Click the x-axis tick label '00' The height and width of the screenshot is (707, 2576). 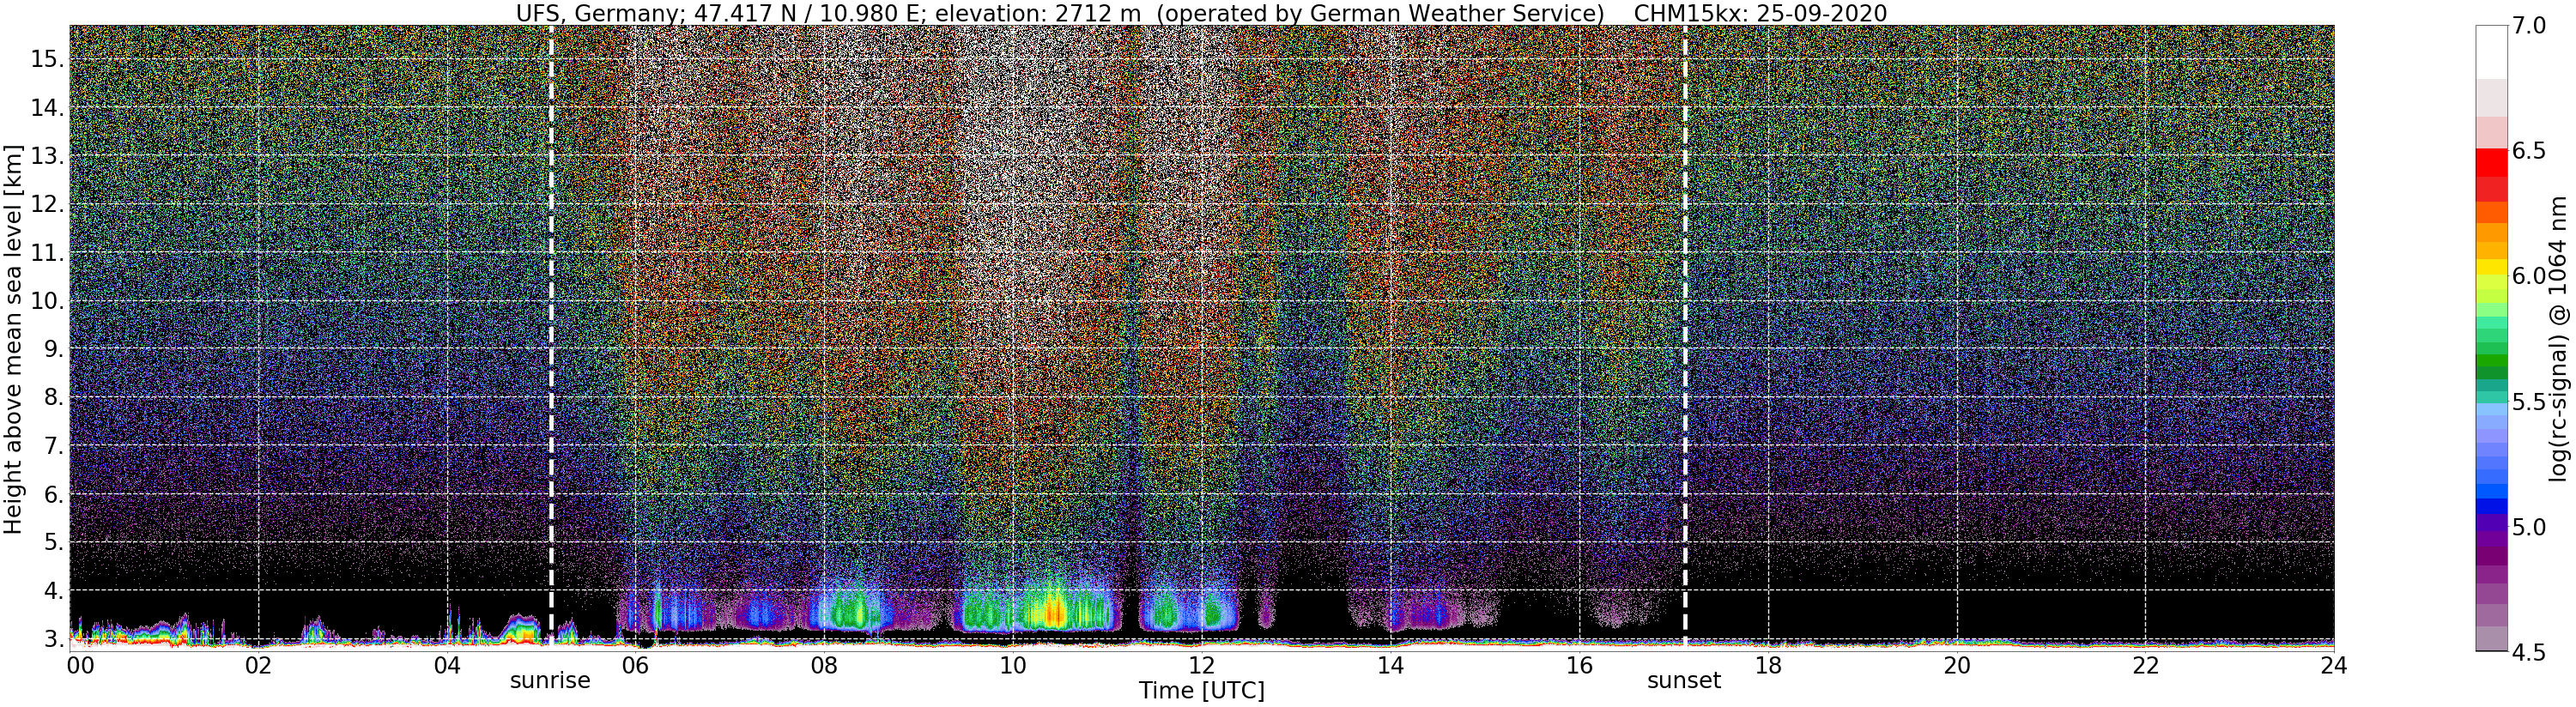click(x=79, y=665)
